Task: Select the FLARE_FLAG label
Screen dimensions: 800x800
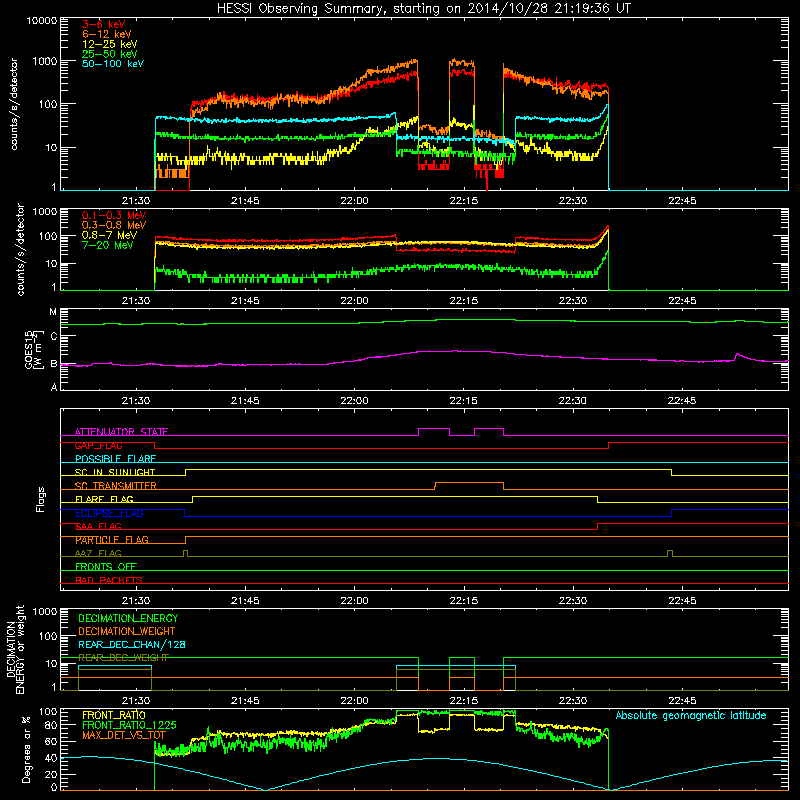Action: click(x=104, y=499)
